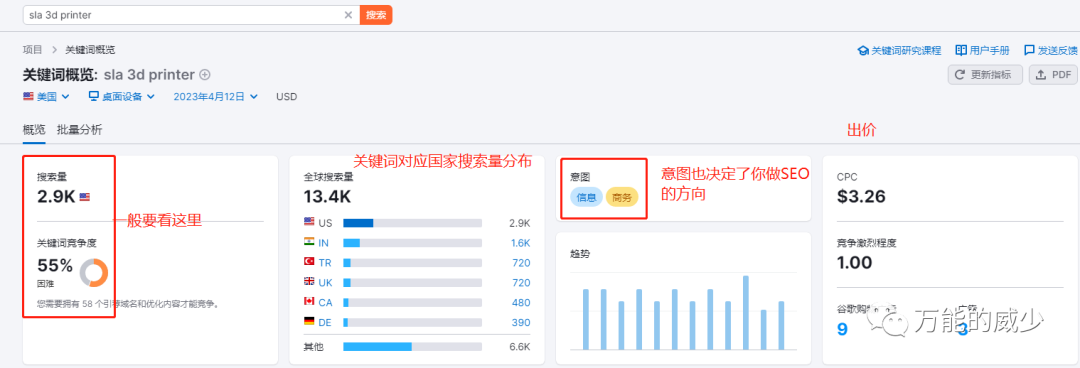Viewport: 1080px width, 368px height.
Task: Open the 2023年4月12日 date dropdown
Action: click(x=216, y=96)
